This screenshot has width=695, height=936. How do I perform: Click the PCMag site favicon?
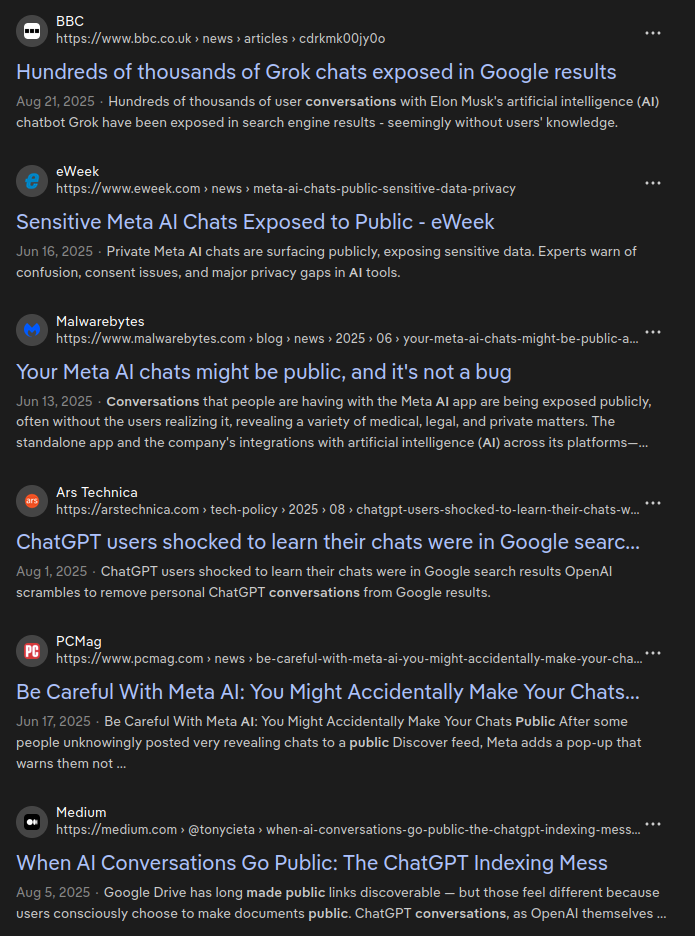[32, 650]
